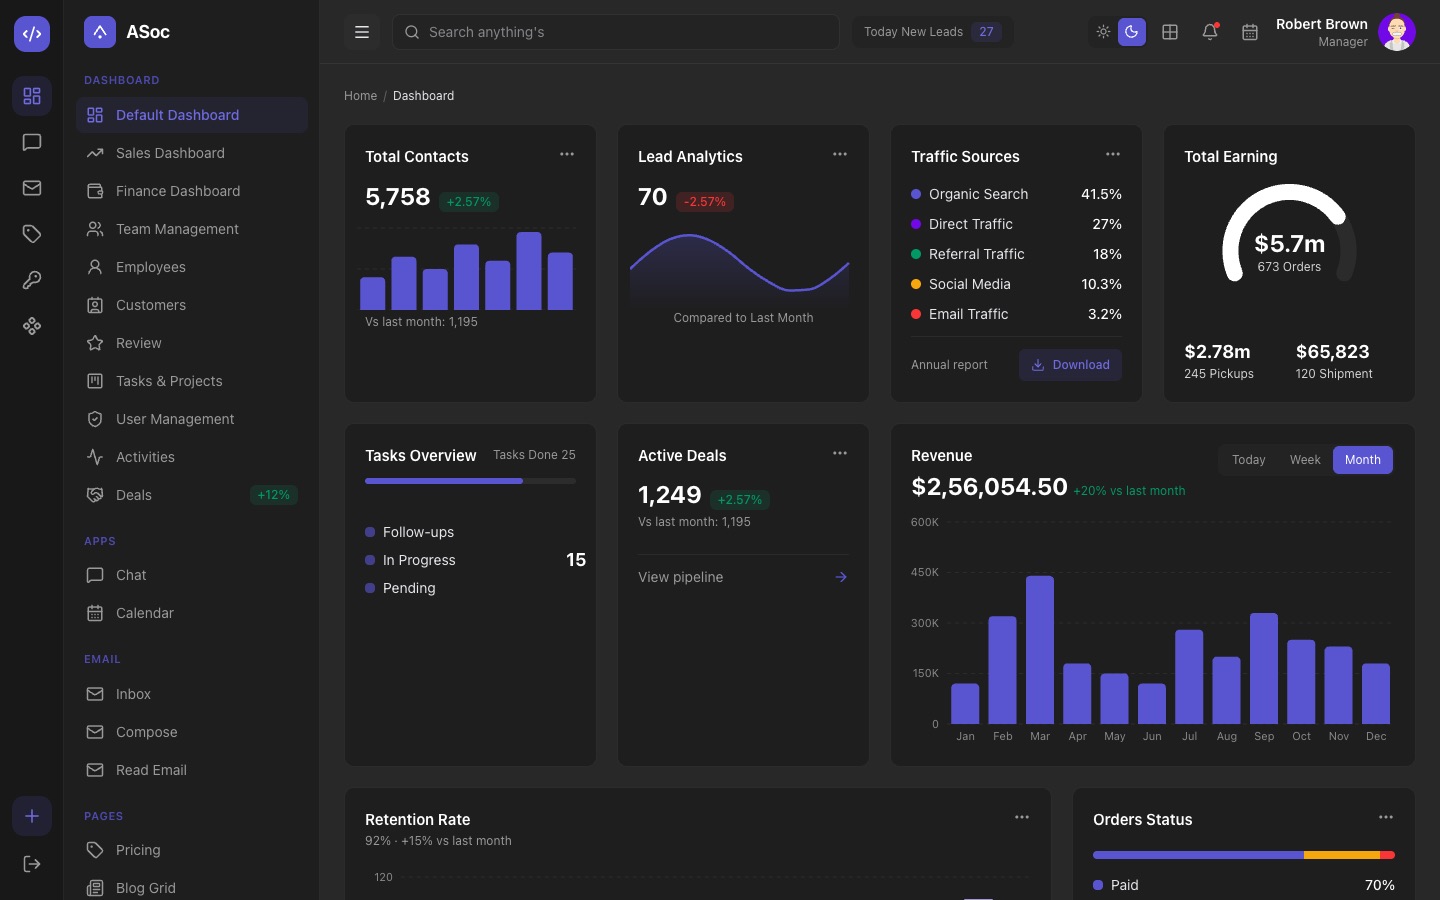
Task: Click the ASoc logo icon
Action: click(x=100, y=32)
